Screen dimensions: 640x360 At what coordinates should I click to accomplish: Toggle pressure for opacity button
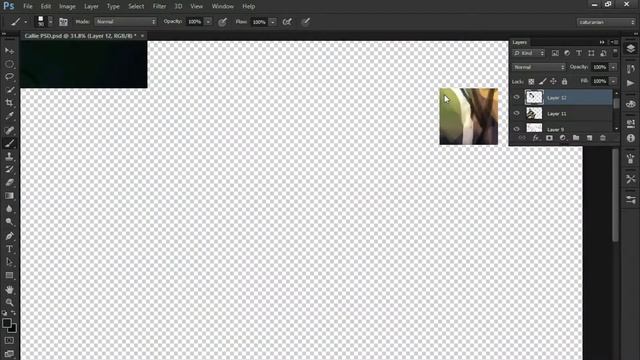point(222,22)
